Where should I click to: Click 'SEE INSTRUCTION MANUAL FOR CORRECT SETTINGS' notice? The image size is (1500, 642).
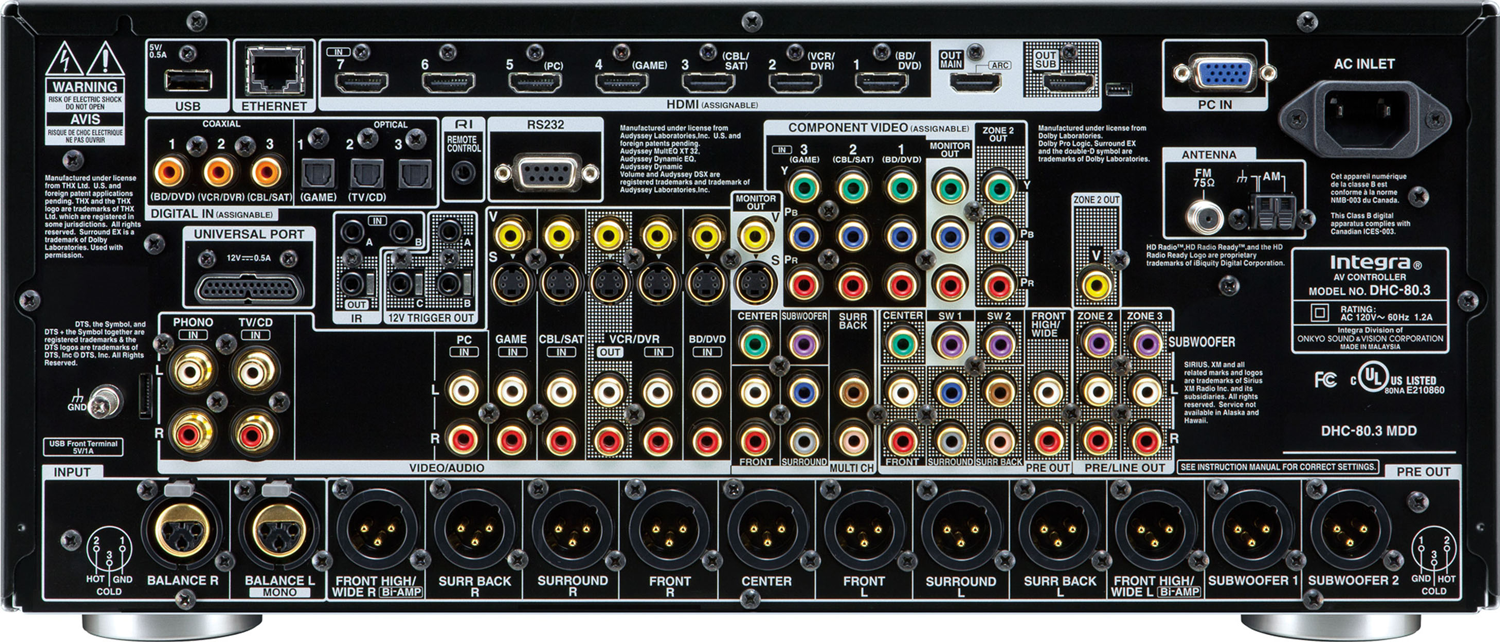pyautogui.click(x=1280, y=467)
